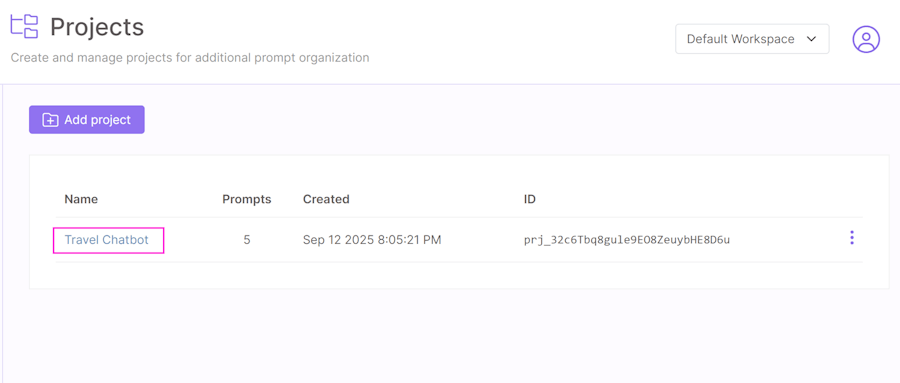
Task: Expand the Default Workspace dropdown
Action: click(752, 39)
